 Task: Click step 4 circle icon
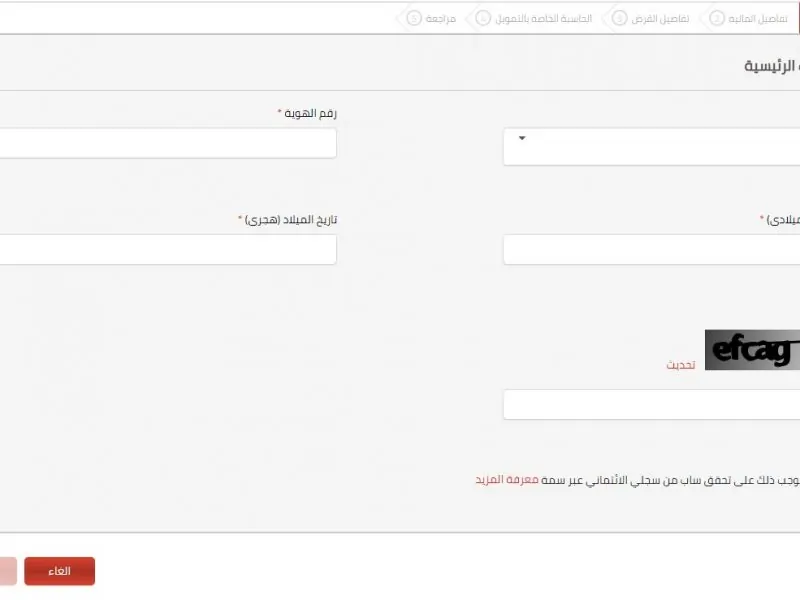point(483,18)
